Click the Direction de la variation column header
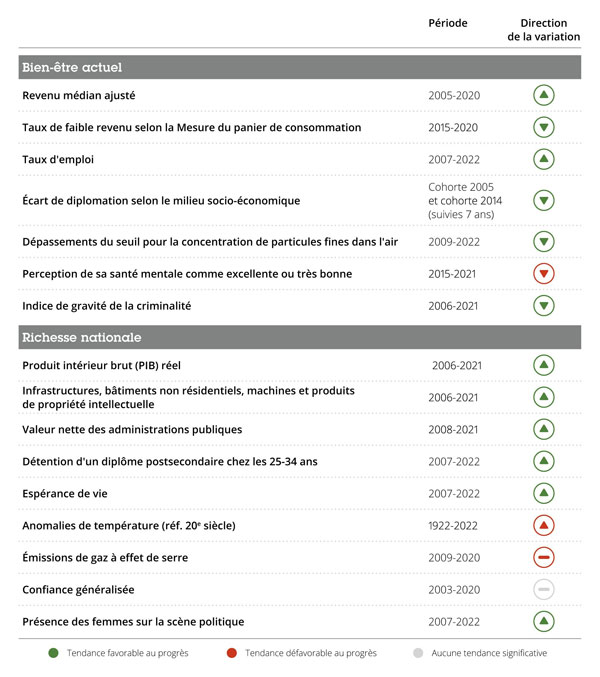The height and width of the screenshot is (677, 600). pyautogui.click(x=543, y=29)
